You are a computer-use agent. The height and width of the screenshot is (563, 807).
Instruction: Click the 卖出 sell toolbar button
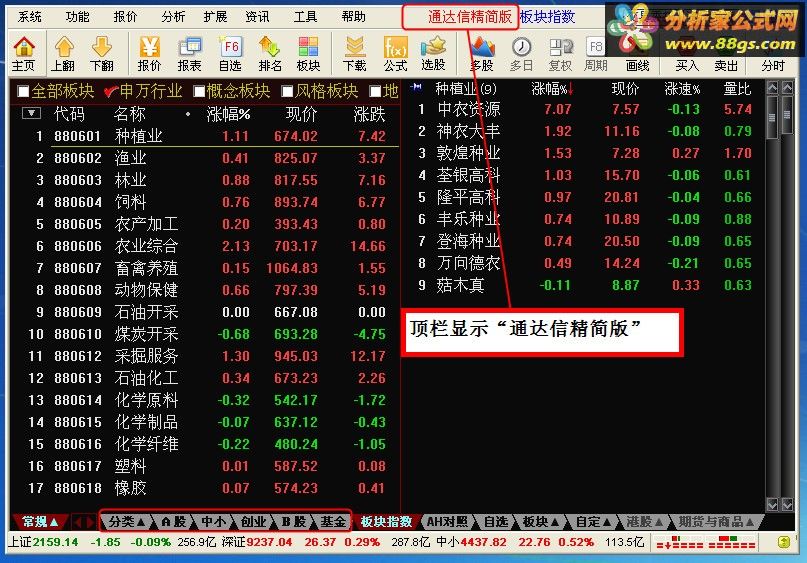click(726, 65)
